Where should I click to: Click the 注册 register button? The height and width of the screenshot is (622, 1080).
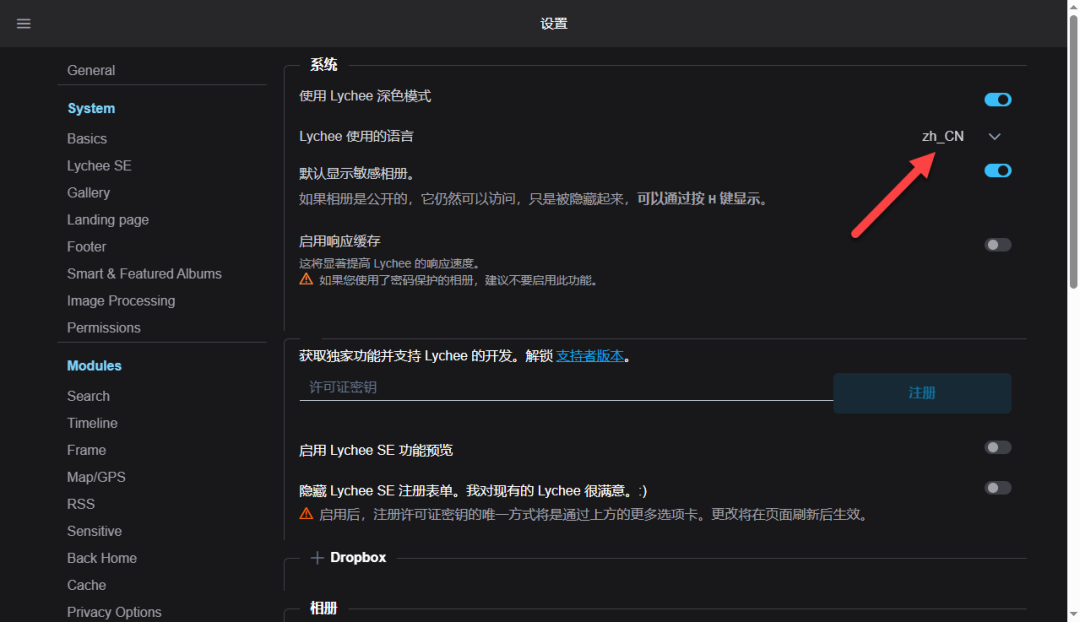(x=922, y=393)
